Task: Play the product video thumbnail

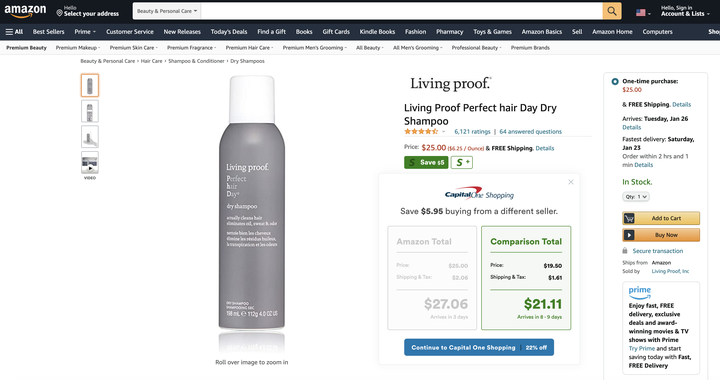Action: [x=90, y=163]
